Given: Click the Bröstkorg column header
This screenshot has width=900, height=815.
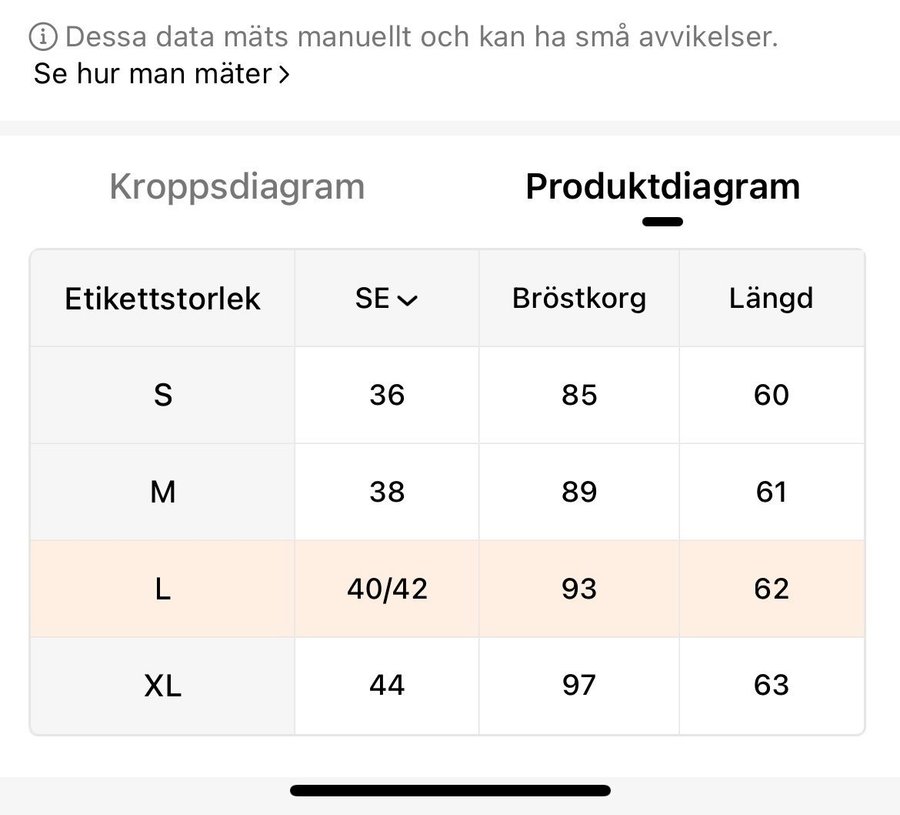Looking at the screenshot, I should click(x=579, y=298).
